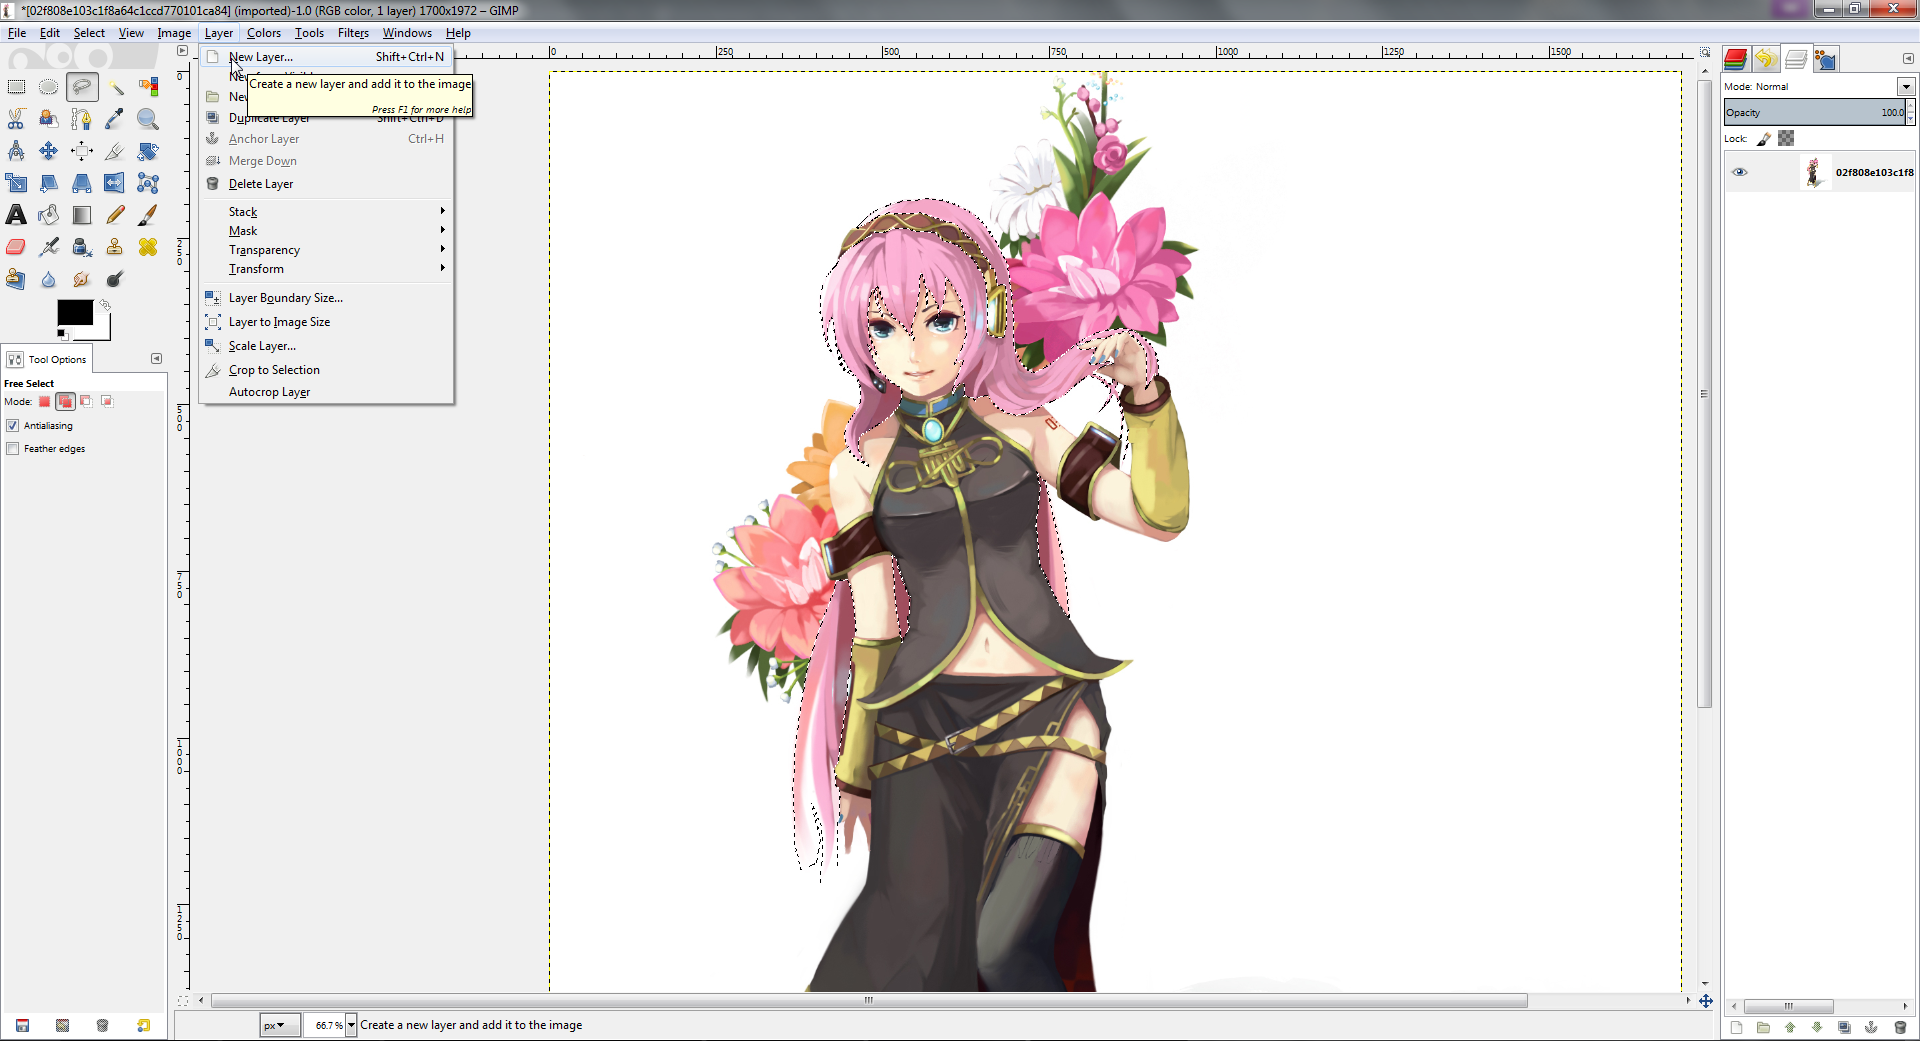Choose New Layer from the Layer menu

point(260,57)
